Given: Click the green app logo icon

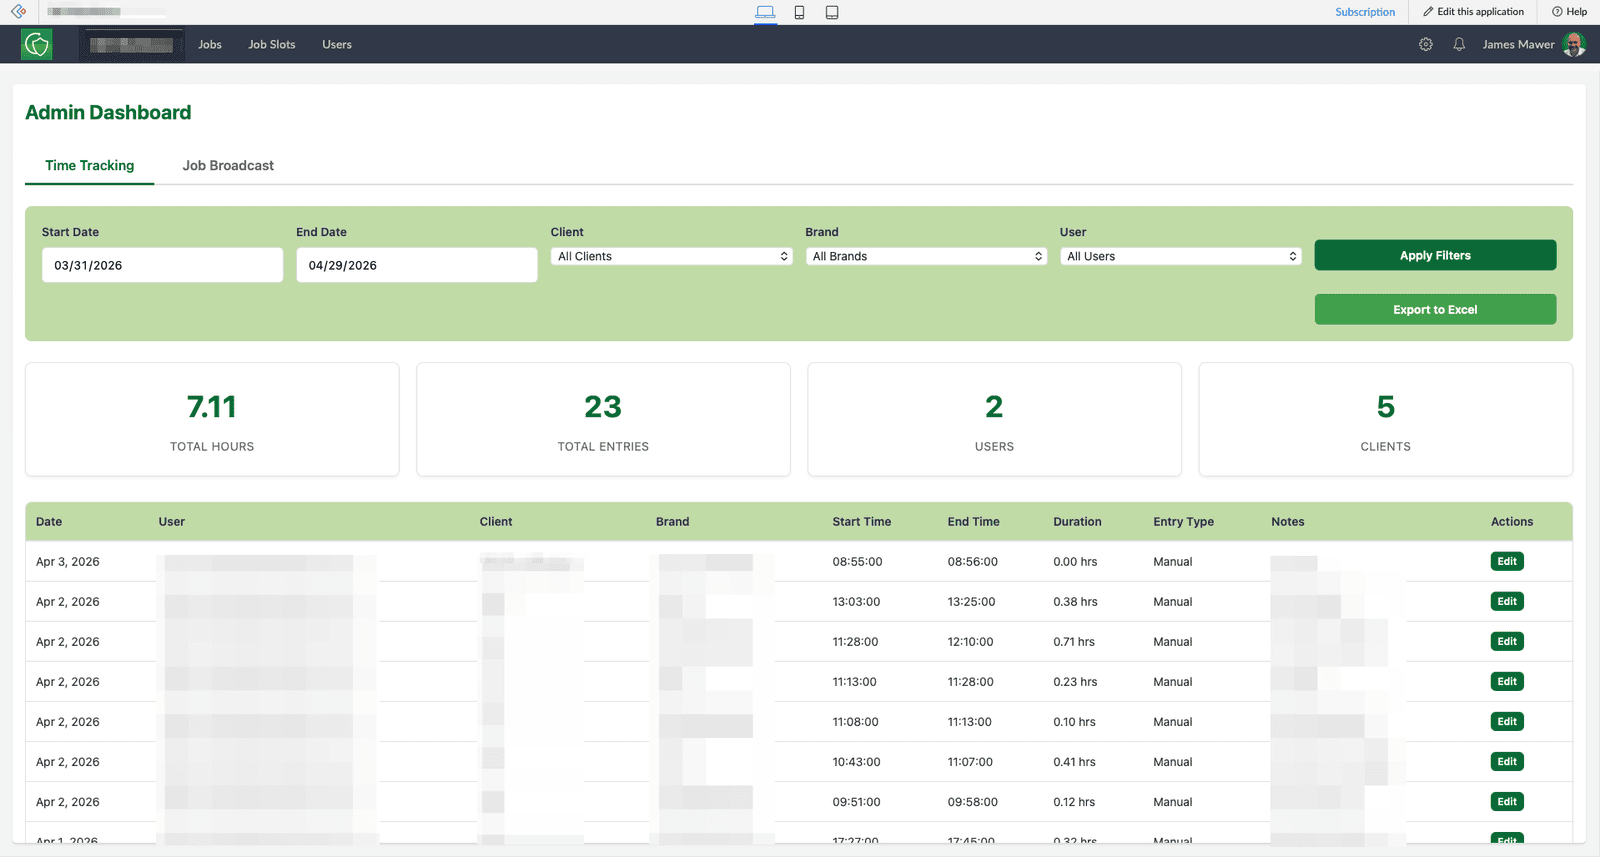Looking at the screenshot, I should coord(37,44).
